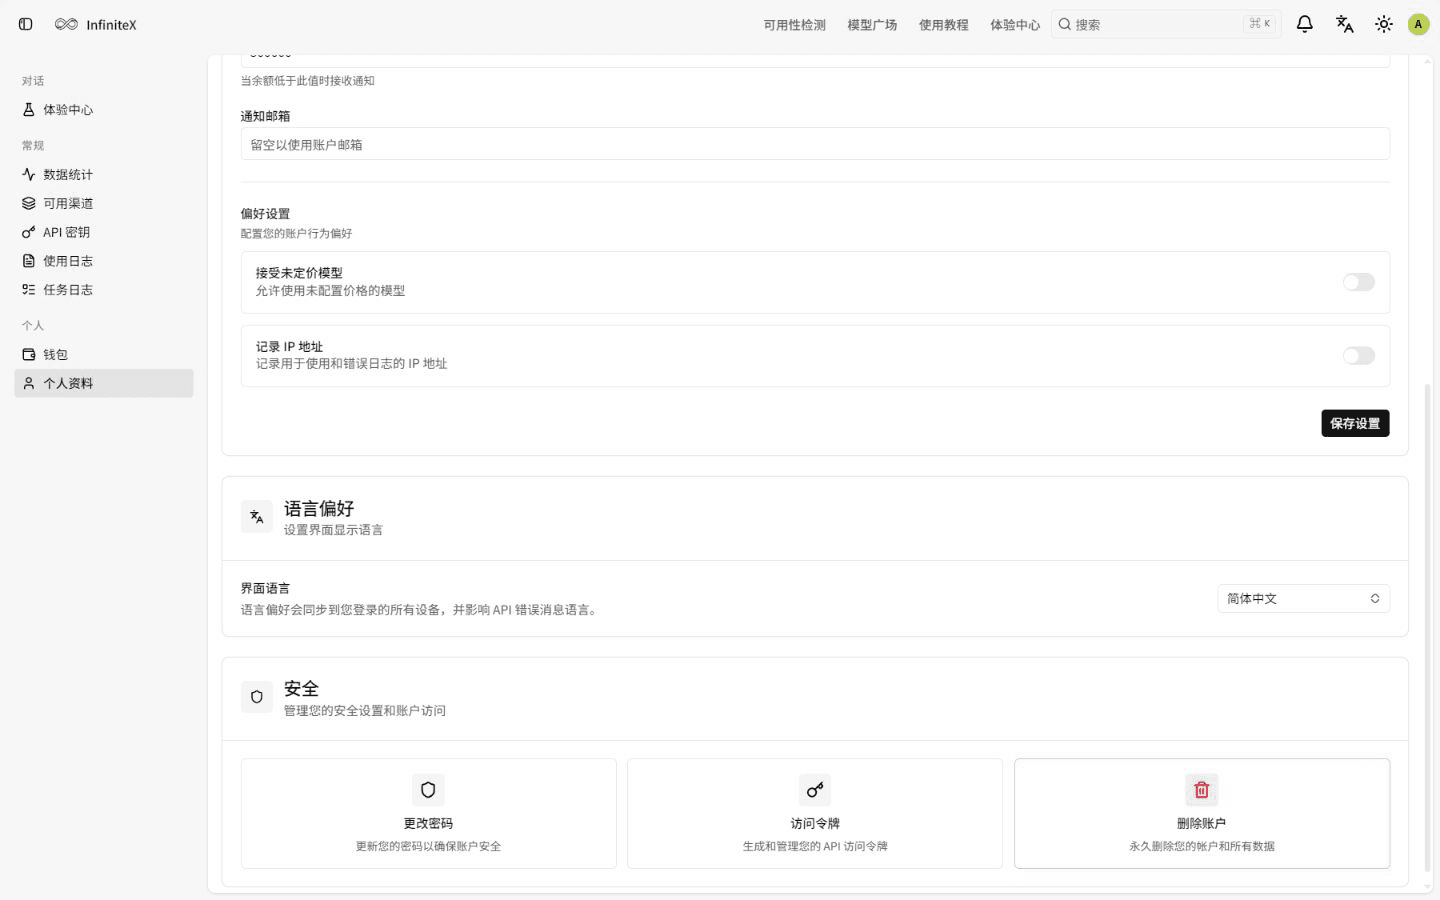The height and width of the screenshot is (900, 1440).
Task: Click the page vertical scrollbar thumb
Action: [1428, 628]
